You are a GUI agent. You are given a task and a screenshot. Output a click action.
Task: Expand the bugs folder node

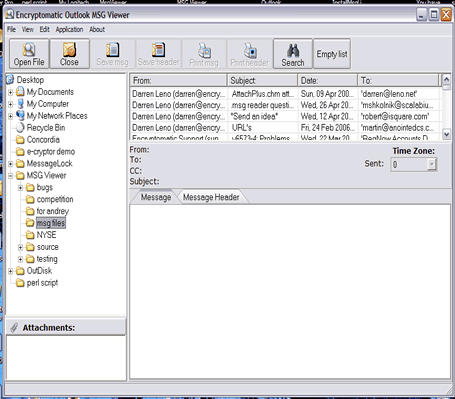point(20,188)
